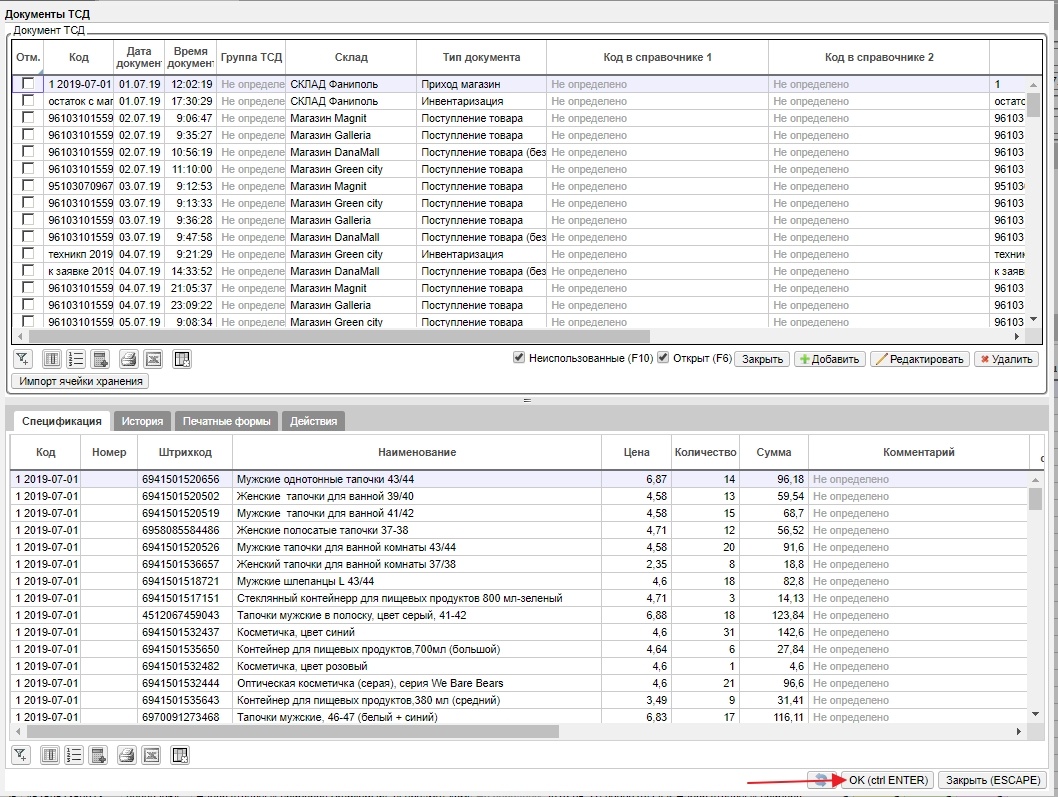The image size is (1058, 797).
Task: Open column settings in the documents toolbar
Action: pos(52,359)
